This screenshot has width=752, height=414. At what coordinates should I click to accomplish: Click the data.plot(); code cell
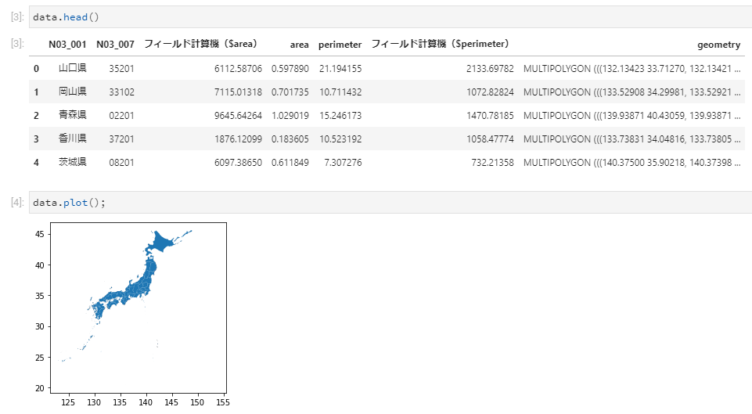pos(390,202)
